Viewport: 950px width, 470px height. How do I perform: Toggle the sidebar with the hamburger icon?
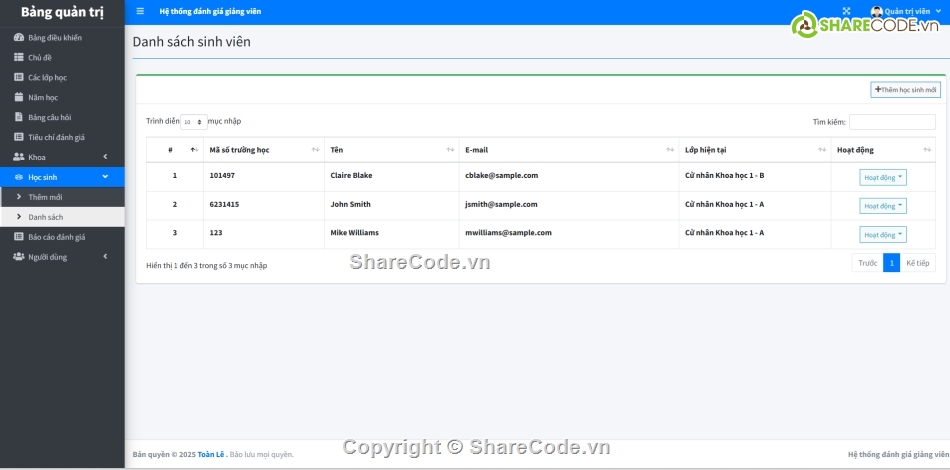[x=140, y=12]
